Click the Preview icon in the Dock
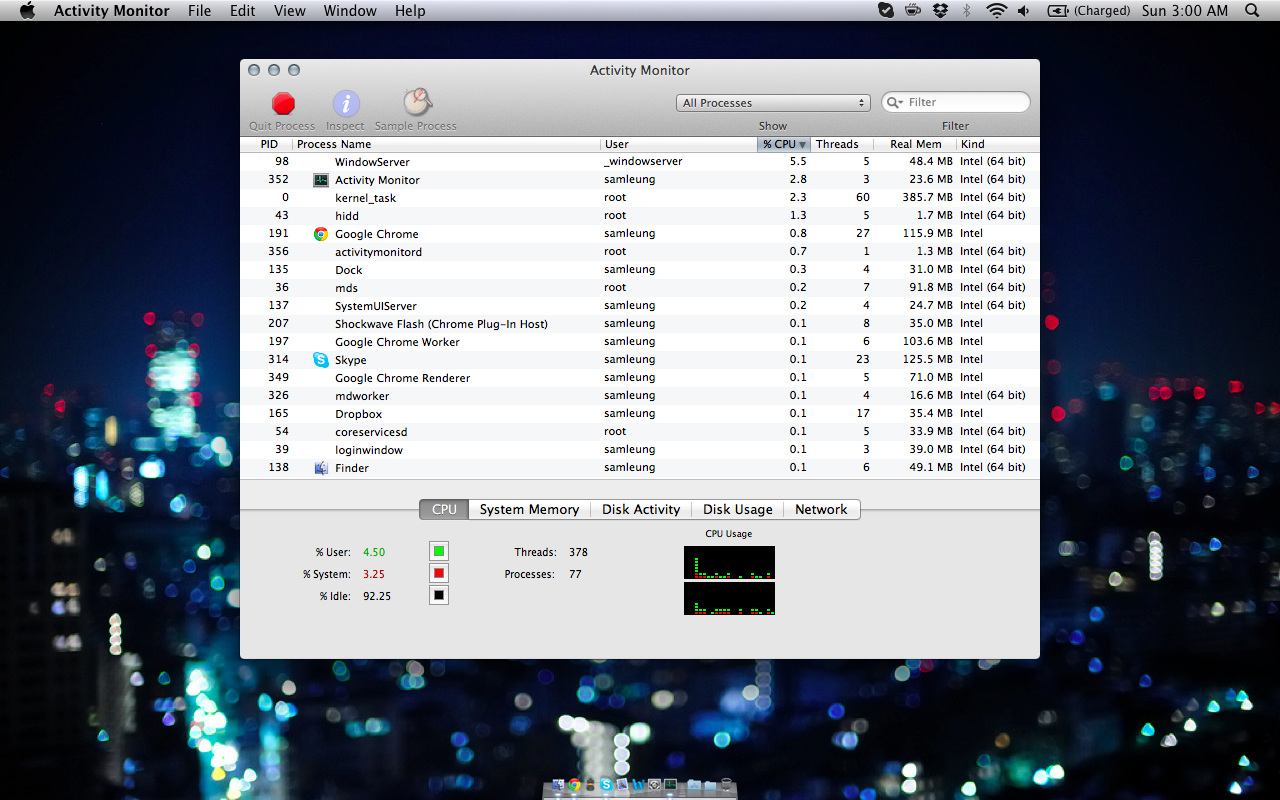This screenshot has height=800, width=1280. (622, 785)
